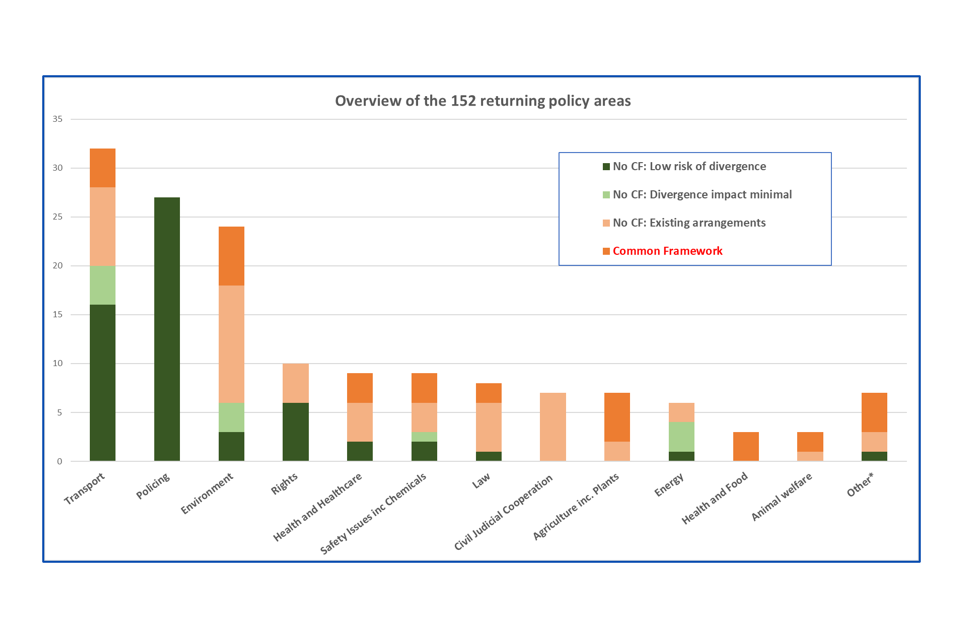Click the light green Divergence impact minimal swatch
The width and height of the screenshot is (960, 640).
[606, 195]
